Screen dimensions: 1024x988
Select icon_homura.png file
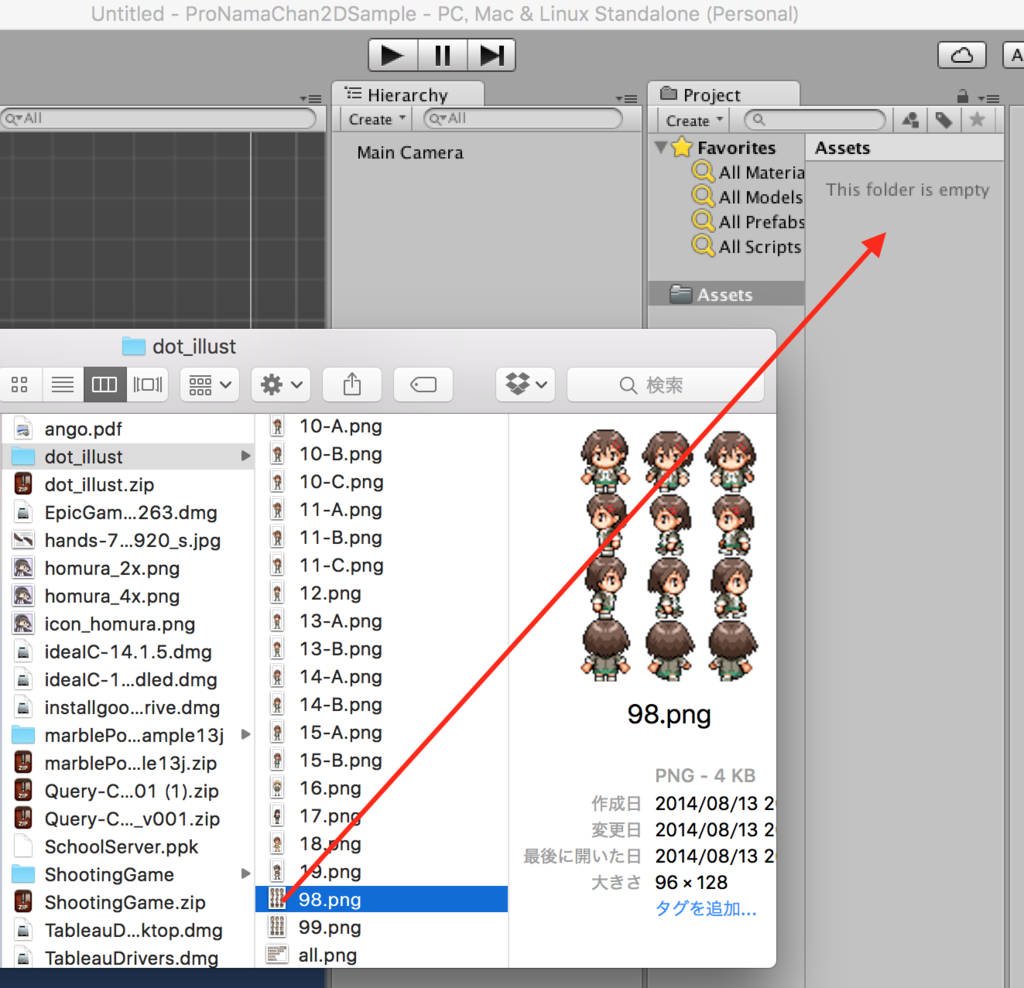pos(128,624)
